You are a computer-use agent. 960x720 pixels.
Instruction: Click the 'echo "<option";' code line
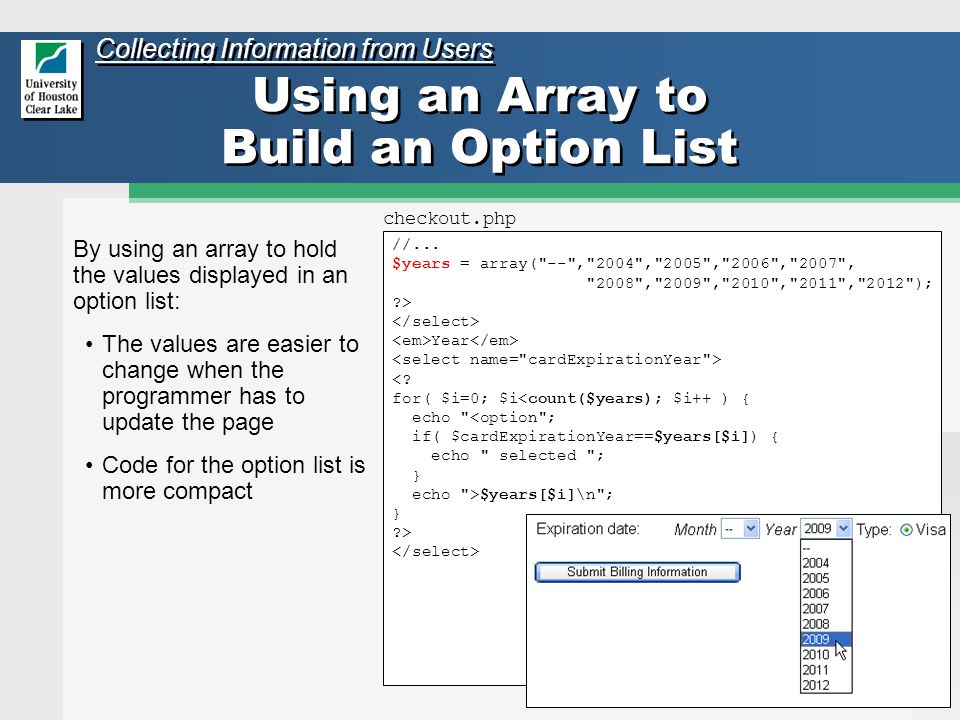tap(483, 418)
